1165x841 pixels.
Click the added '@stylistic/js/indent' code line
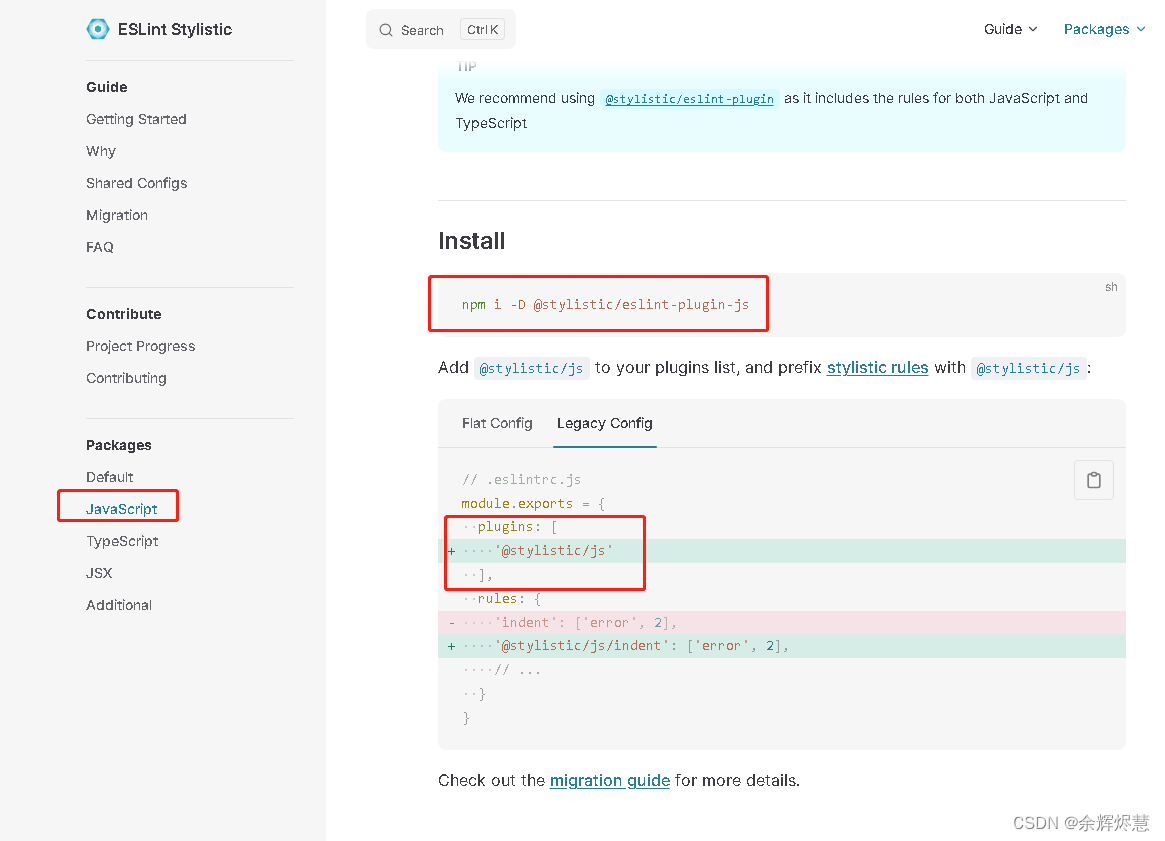(782, 646)
